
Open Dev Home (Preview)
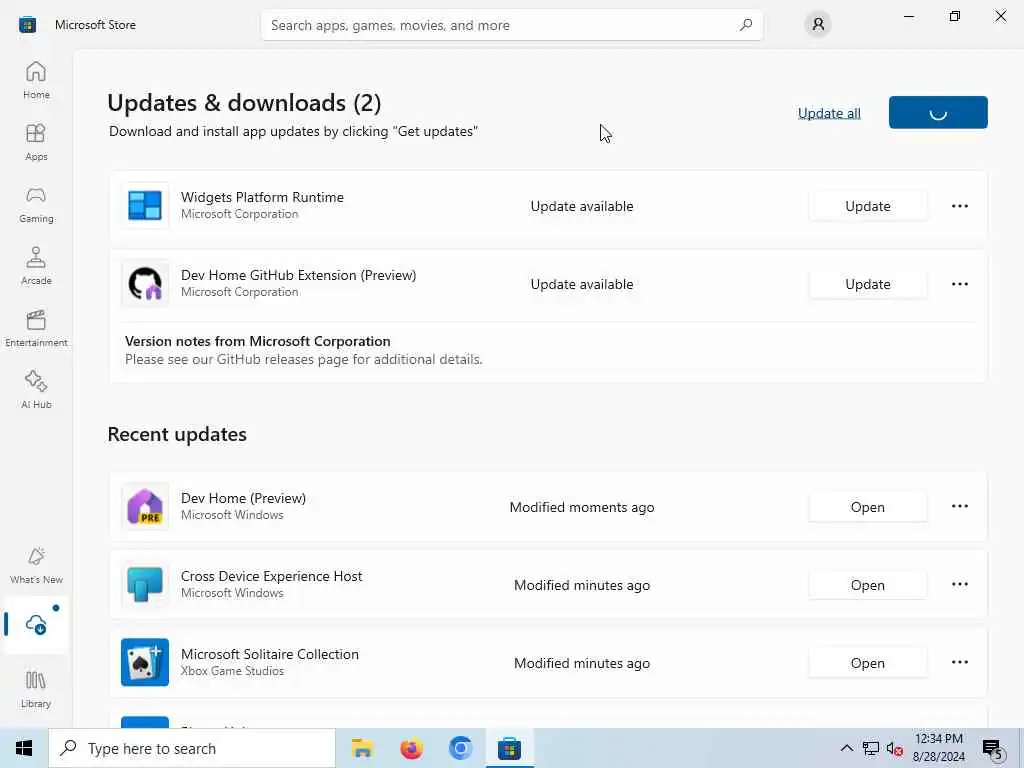click(x=867, y=507)
